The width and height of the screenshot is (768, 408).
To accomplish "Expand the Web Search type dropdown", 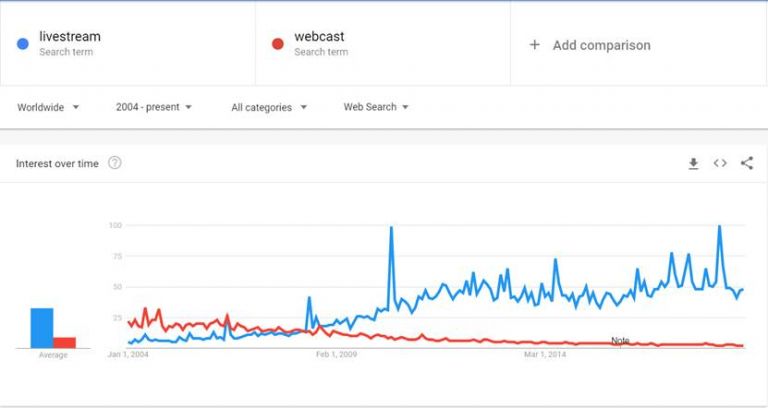I will (x=376, y=107).
